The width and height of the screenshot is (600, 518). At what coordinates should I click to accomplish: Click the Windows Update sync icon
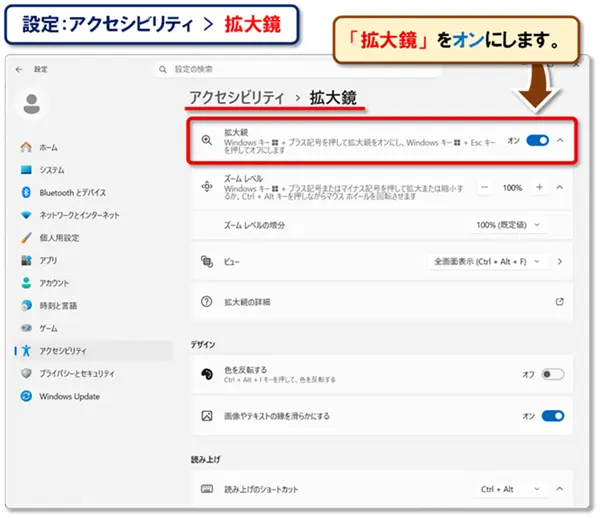pyautogui.click(x=26, y=396)
